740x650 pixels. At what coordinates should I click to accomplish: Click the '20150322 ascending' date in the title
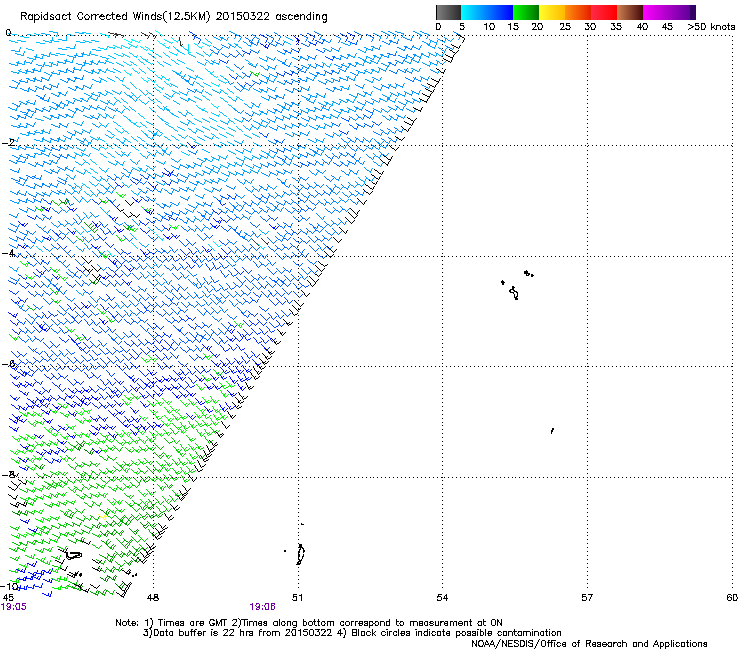(x=271, y=17)
